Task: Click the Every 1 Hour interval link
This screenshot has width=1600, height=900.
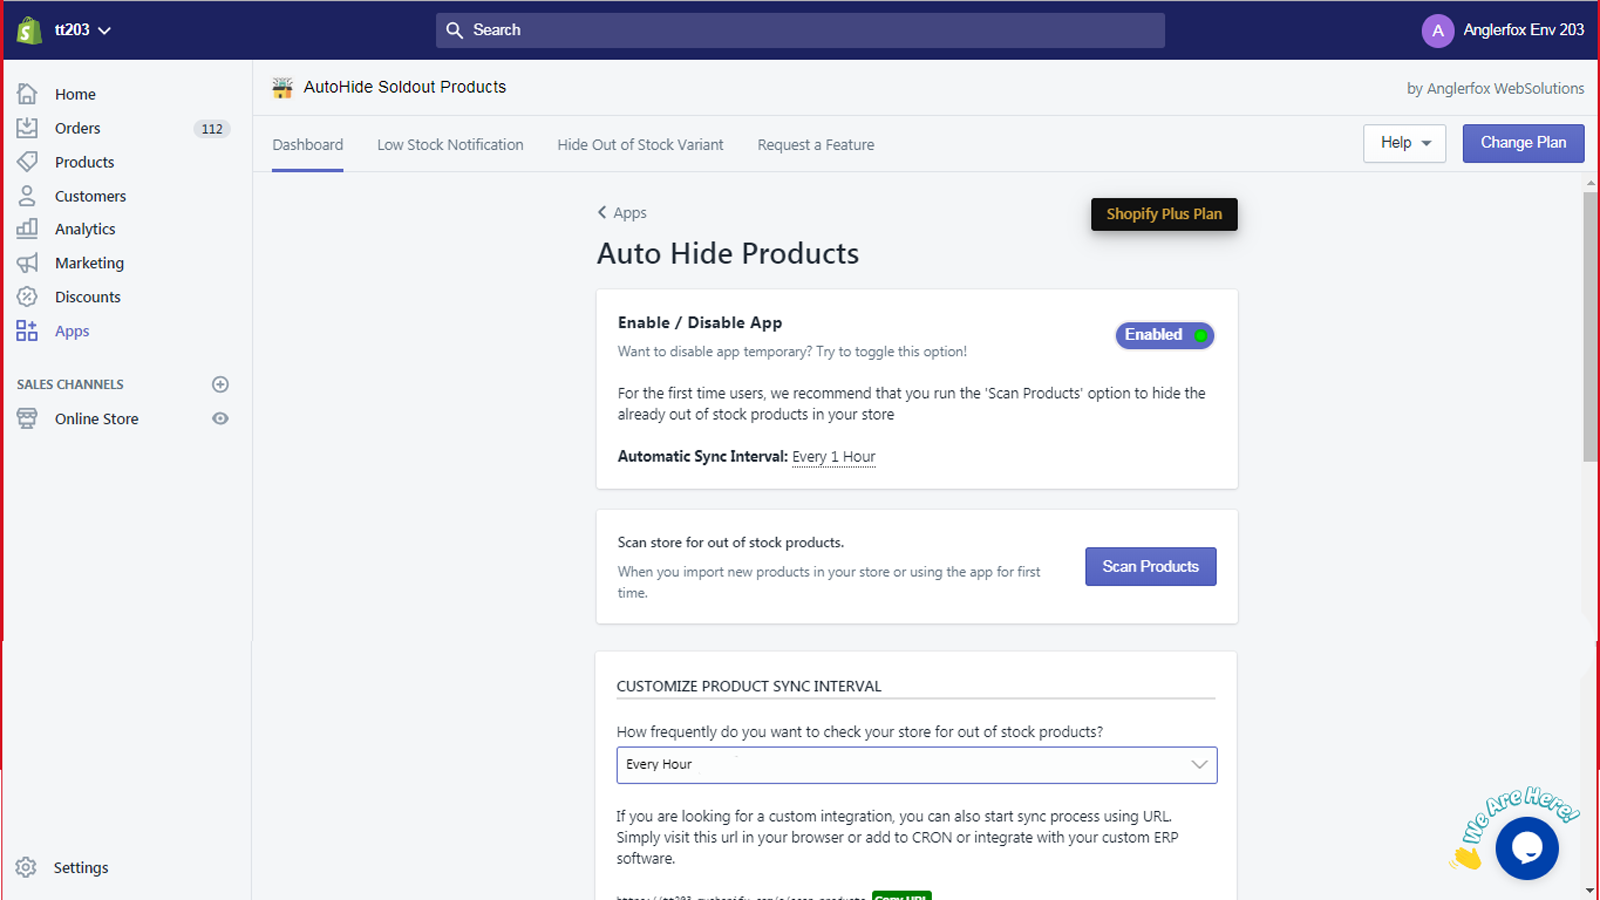Action: pos(834,457)
